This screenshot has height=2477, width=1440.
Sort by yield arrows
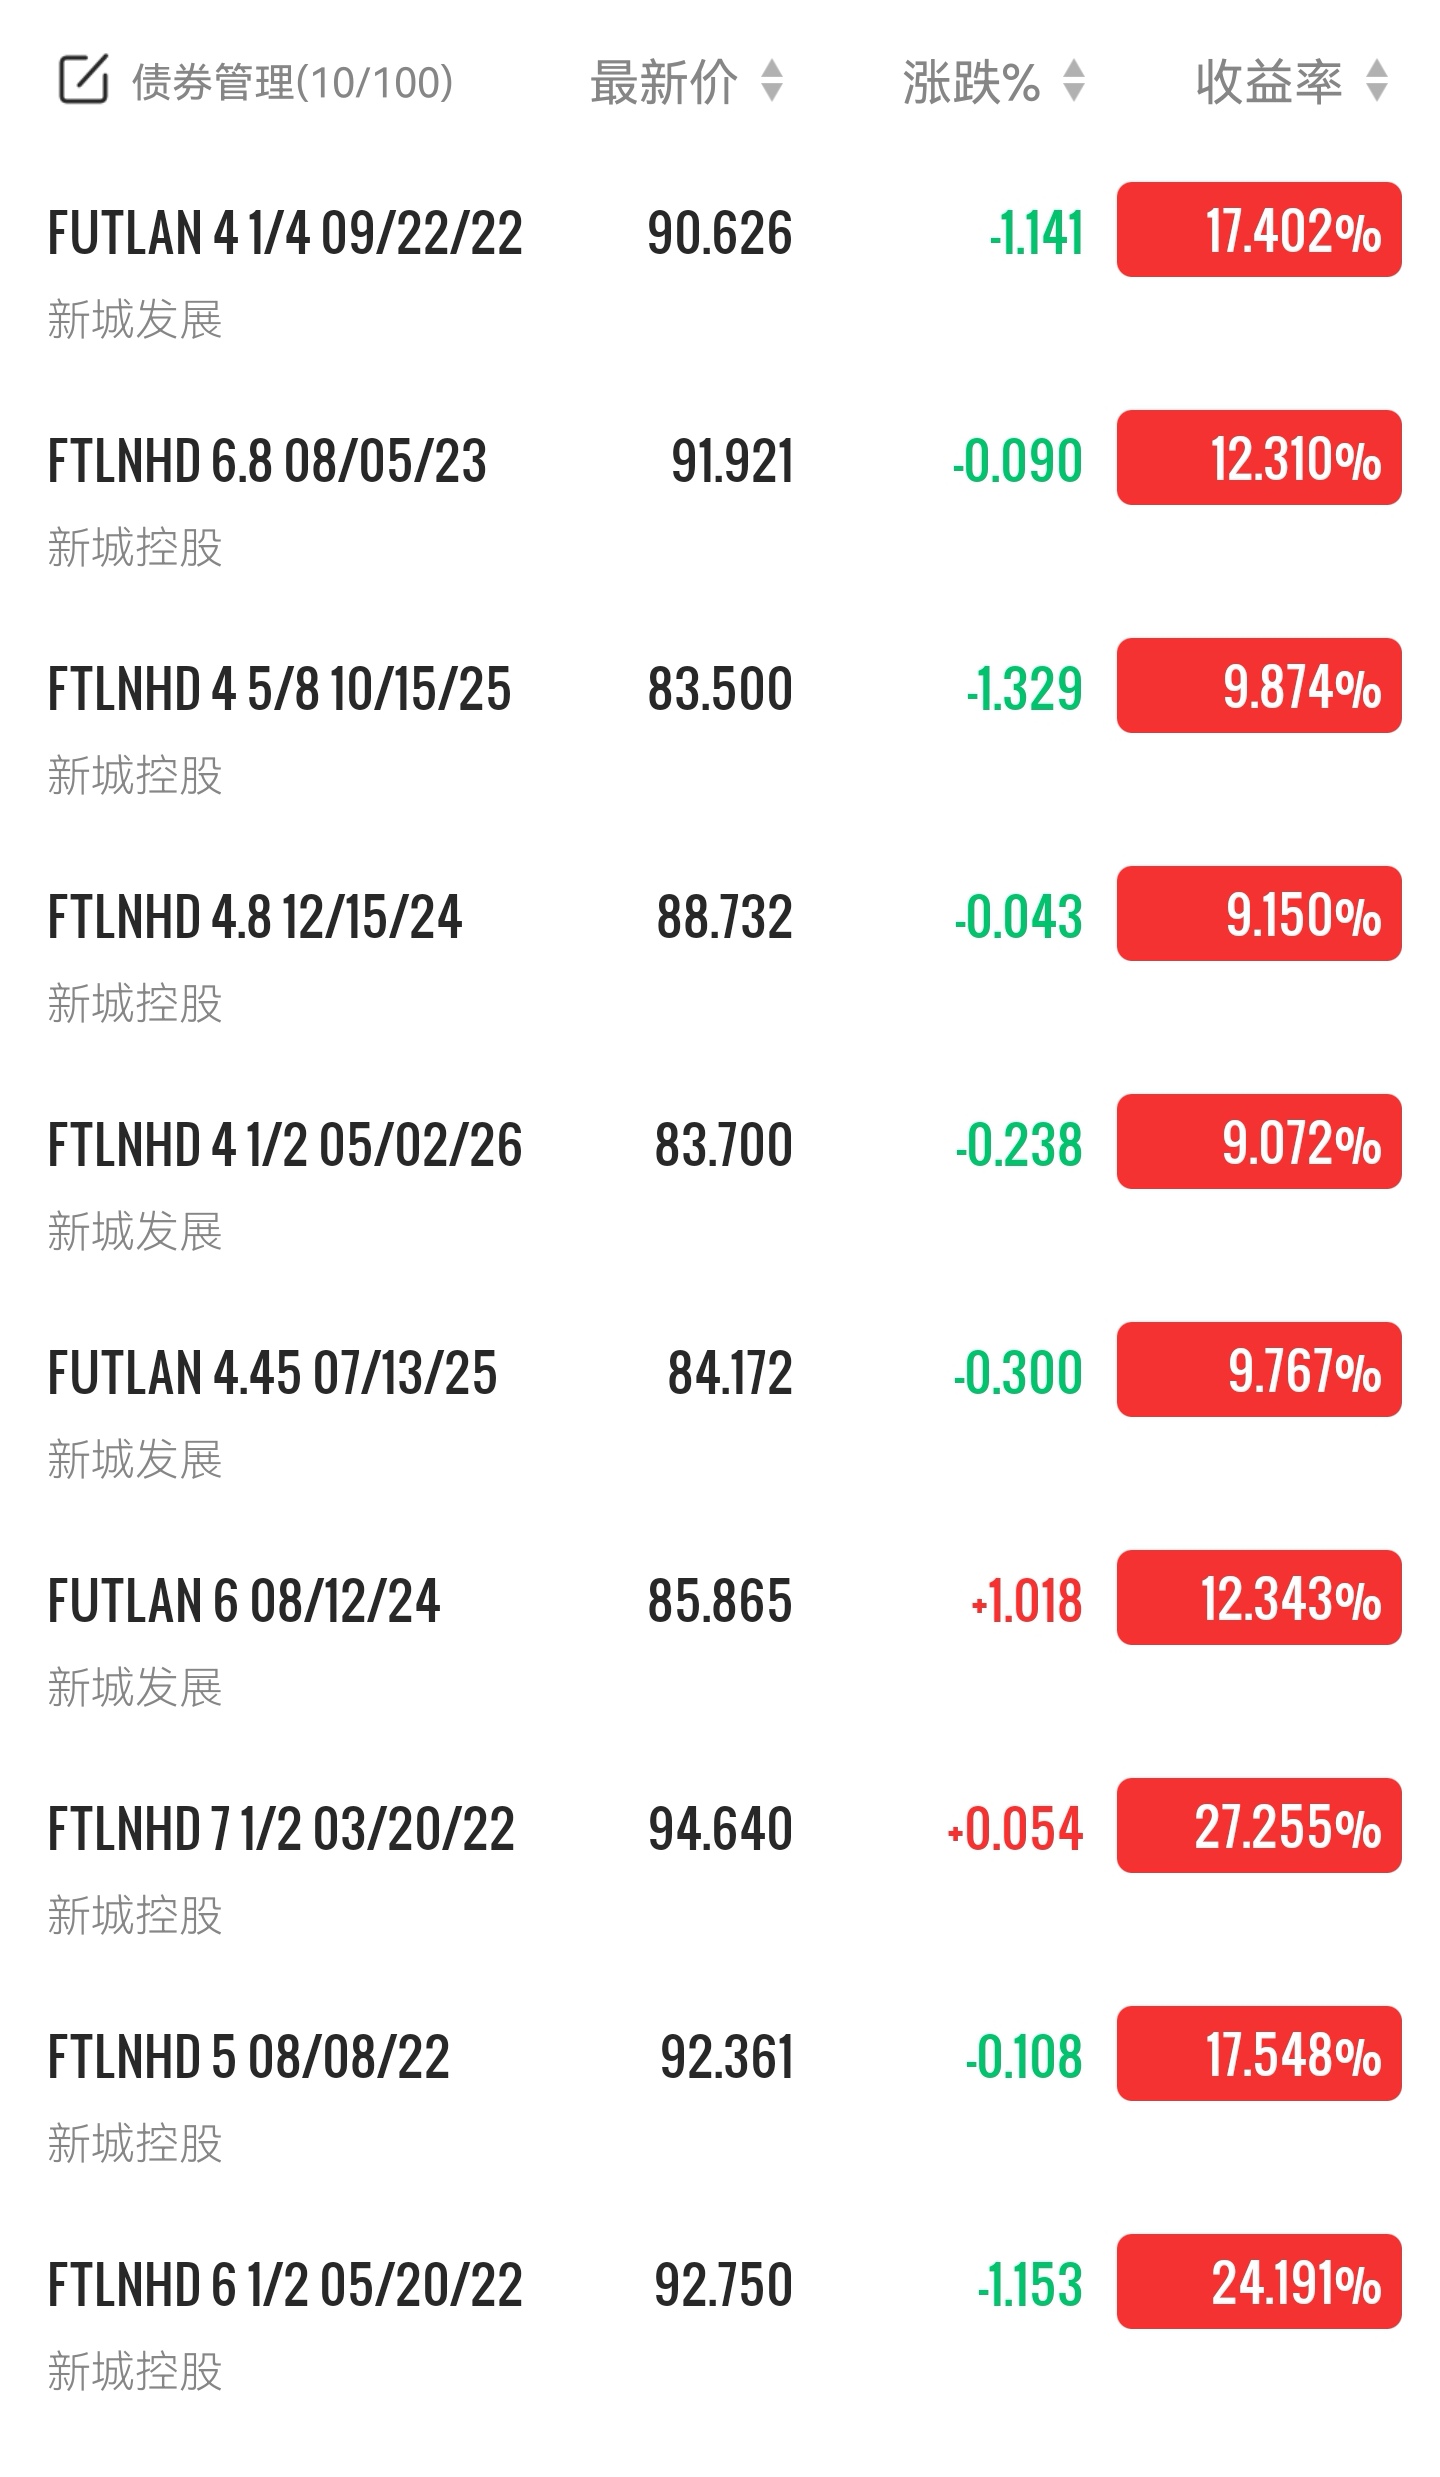1377,81
